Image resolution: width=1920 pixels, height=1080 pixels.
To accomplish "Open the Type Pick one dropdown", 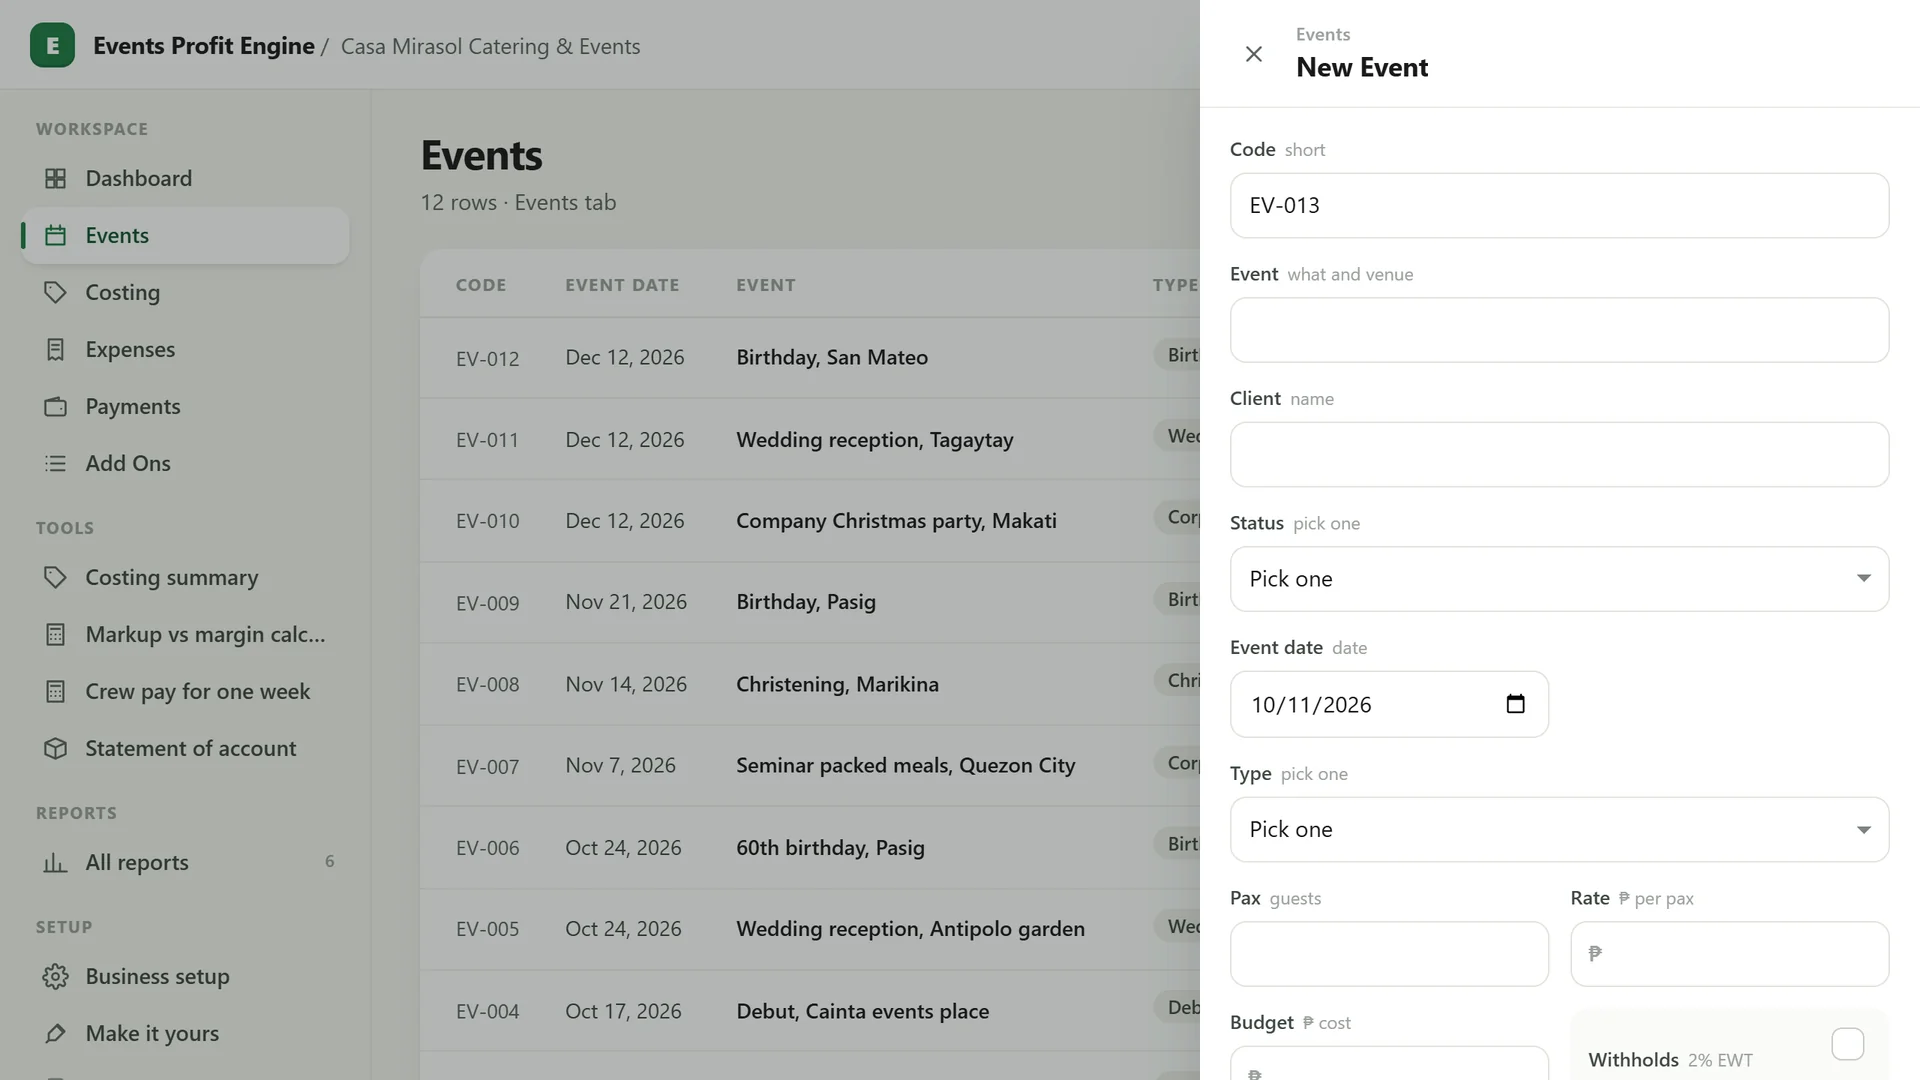I will pyautogui.click(x=1559, y=829).
